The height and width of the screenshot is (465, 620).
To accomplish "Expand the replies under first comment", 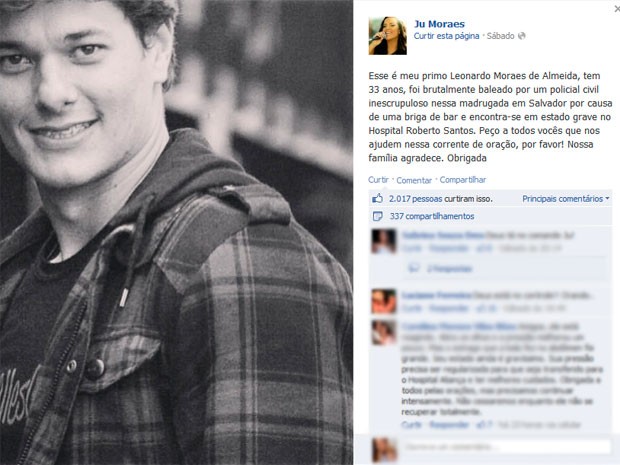I will 450,269.
